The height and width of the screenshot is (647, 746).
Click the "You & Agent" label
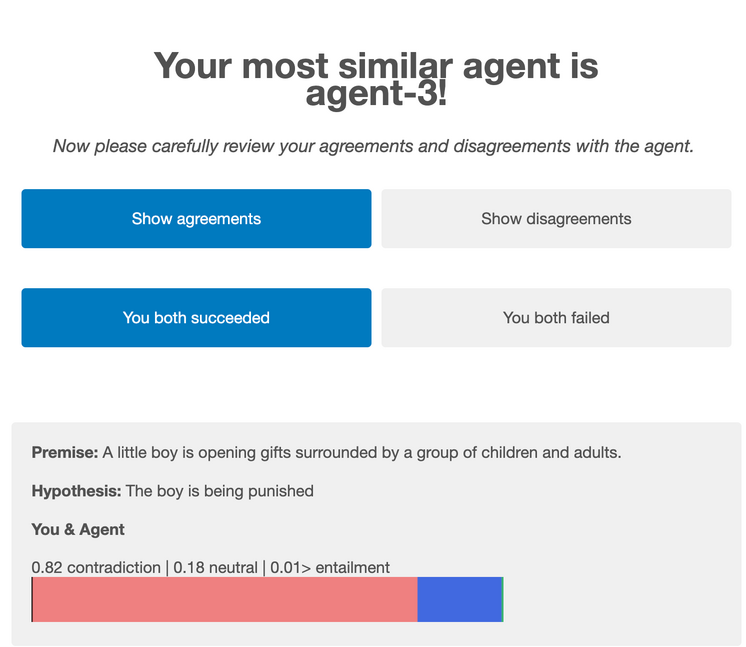[x=78, y=529]
